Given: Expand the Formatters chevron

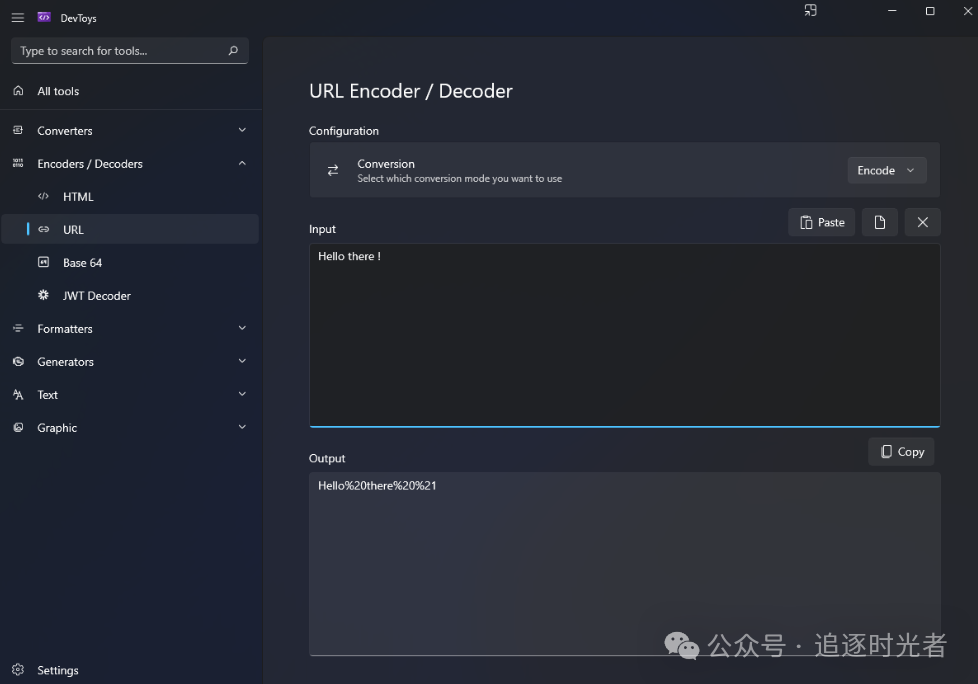Looking at the screenshot, I should pyautogui.click(x=242, y=328).
